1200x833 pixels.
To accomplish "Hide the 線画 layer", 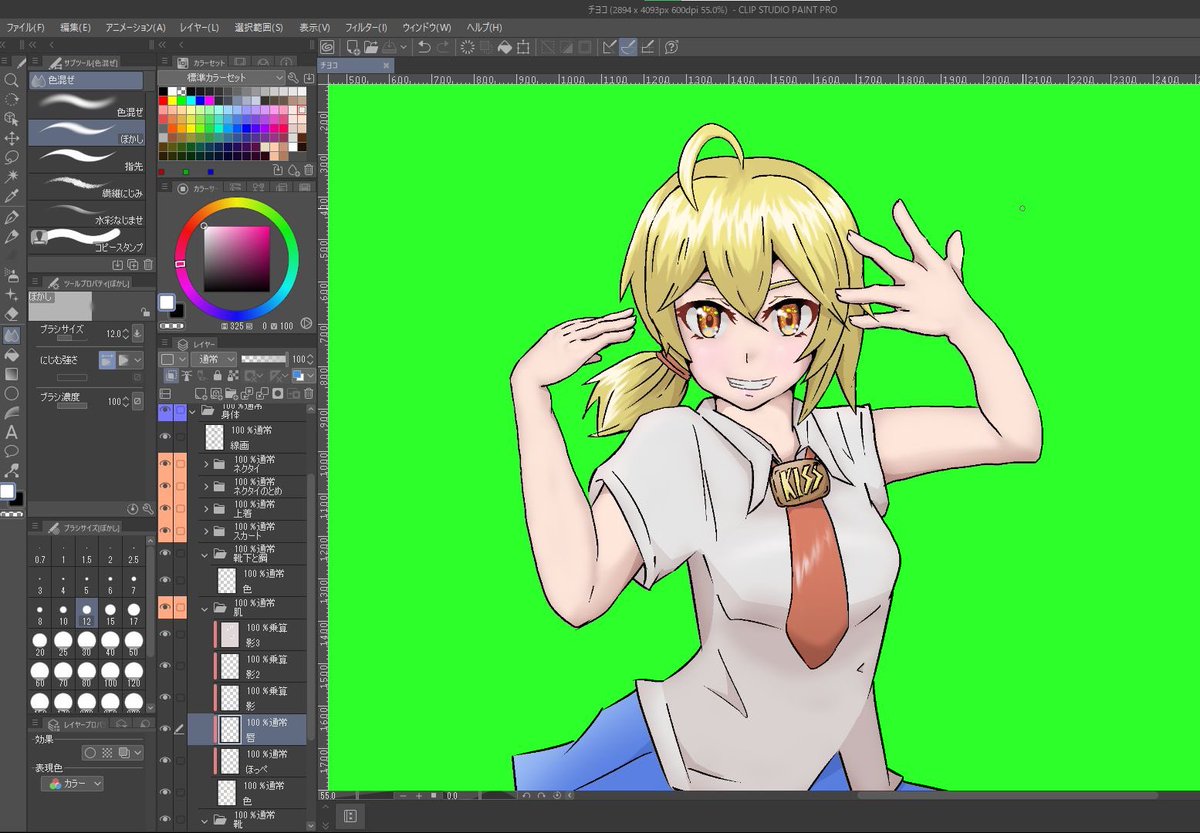I will (165, 437).
